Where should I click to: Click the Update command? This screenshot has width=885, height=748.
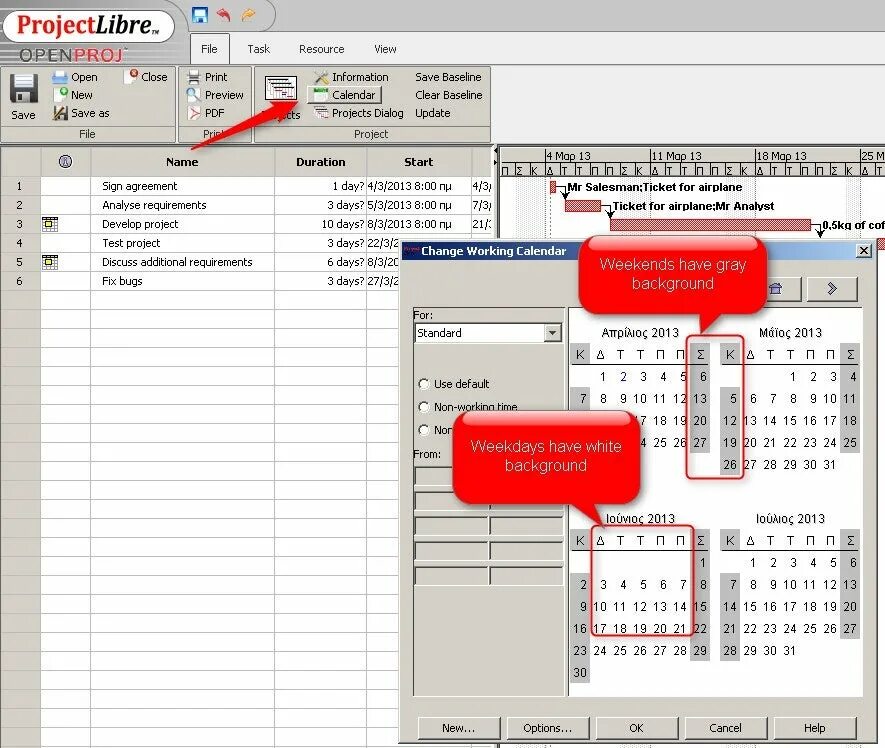tap(433, 113)
